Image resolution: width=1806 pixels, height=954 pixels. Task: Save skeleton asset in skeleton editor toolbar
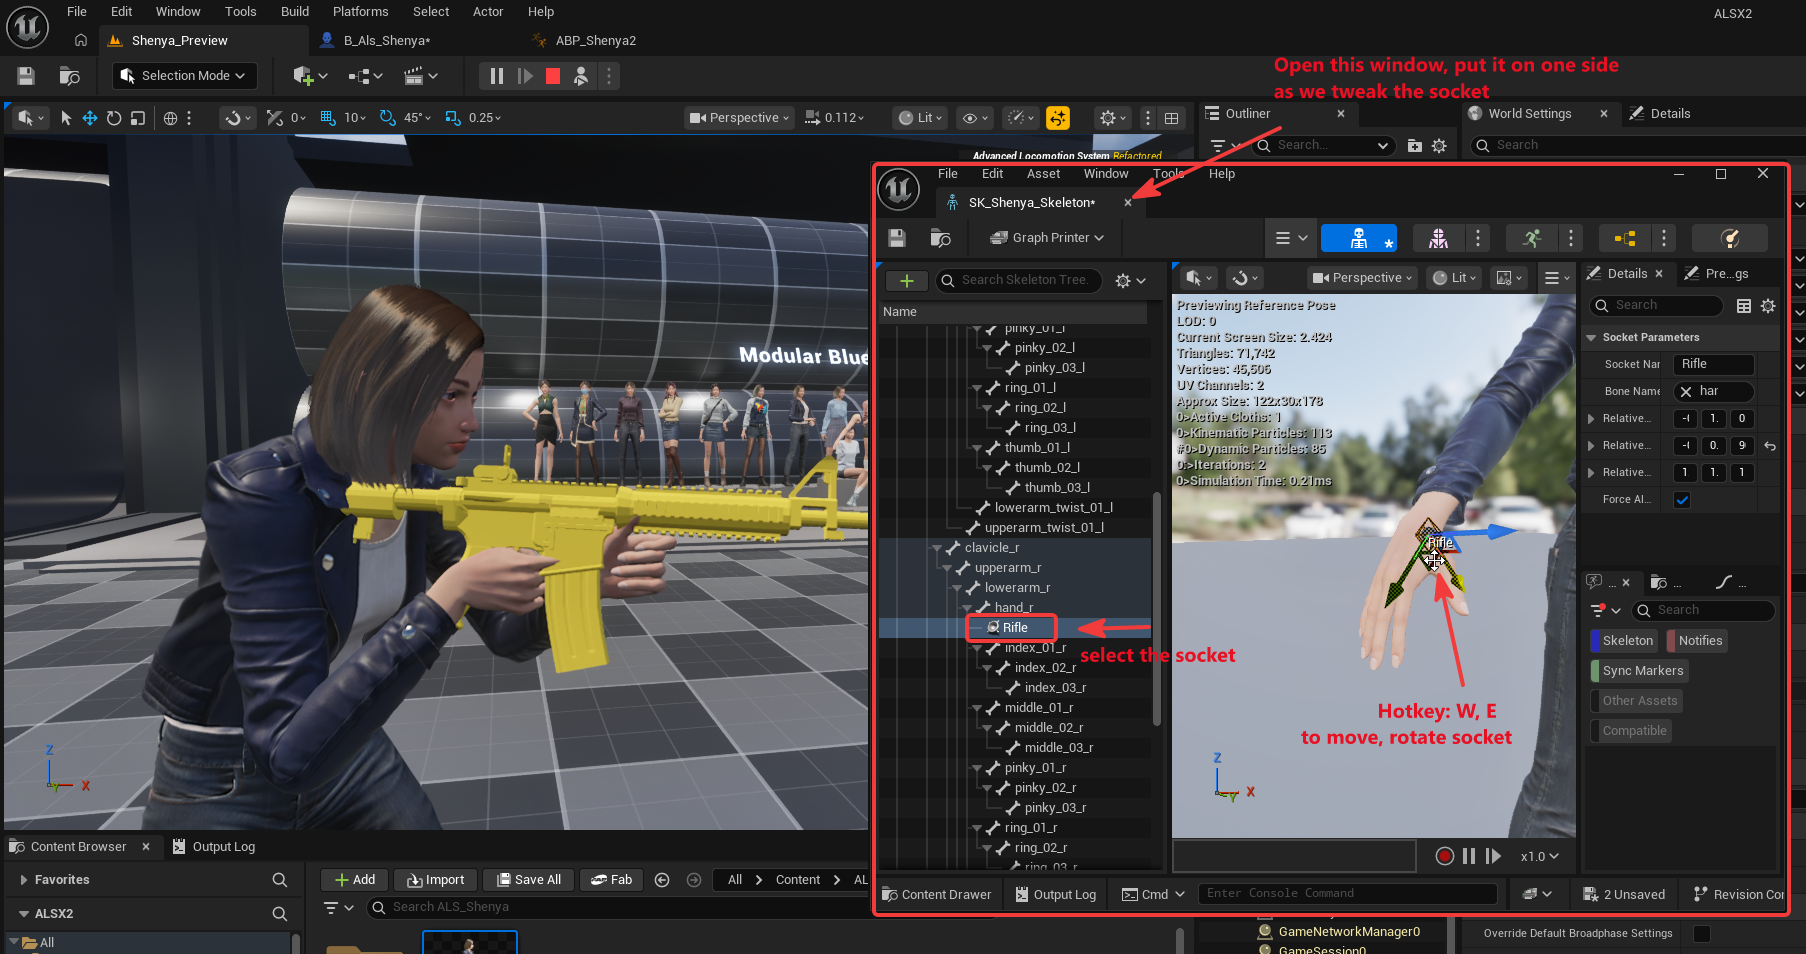coord(897,238)
